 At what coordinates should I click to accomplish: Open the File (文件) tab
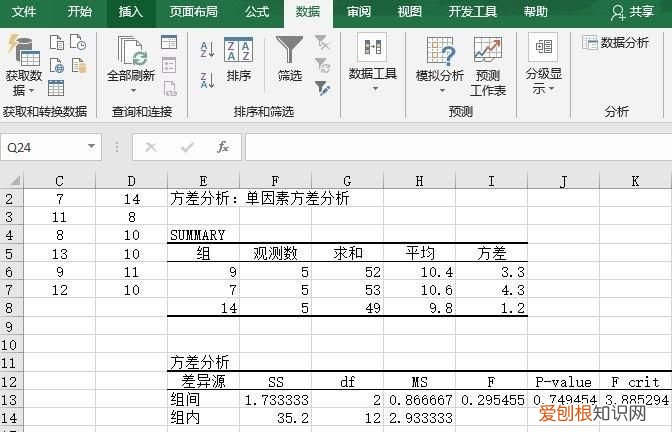click(x=24, y=12)
